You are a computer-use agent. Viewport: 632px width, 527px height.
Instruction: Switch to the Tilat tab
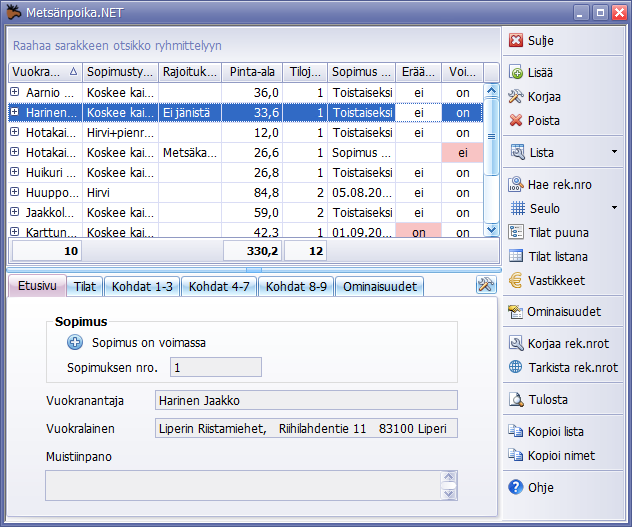(x=85, y=287)
